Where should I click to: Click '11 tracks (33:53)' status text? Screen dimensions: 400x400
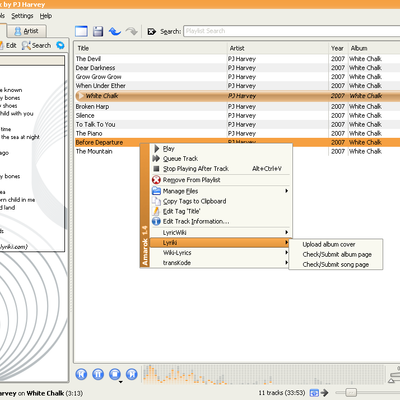(x=282, y=393)
